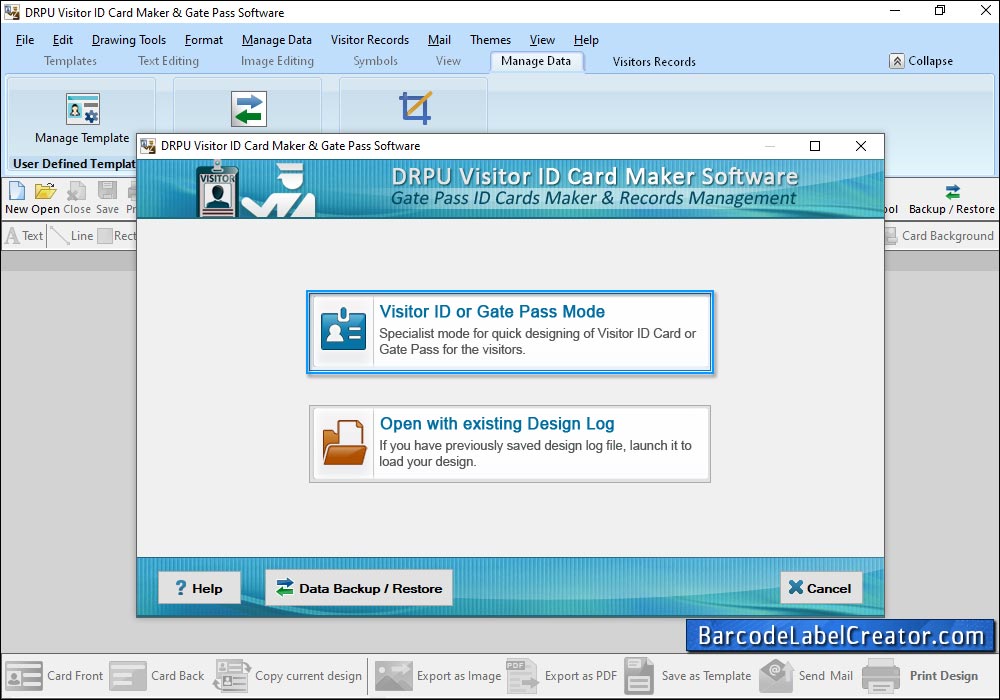1000x700 pixels.
Task: Click the crop tool ribbon icon
Action: click(x=415, y=107)
